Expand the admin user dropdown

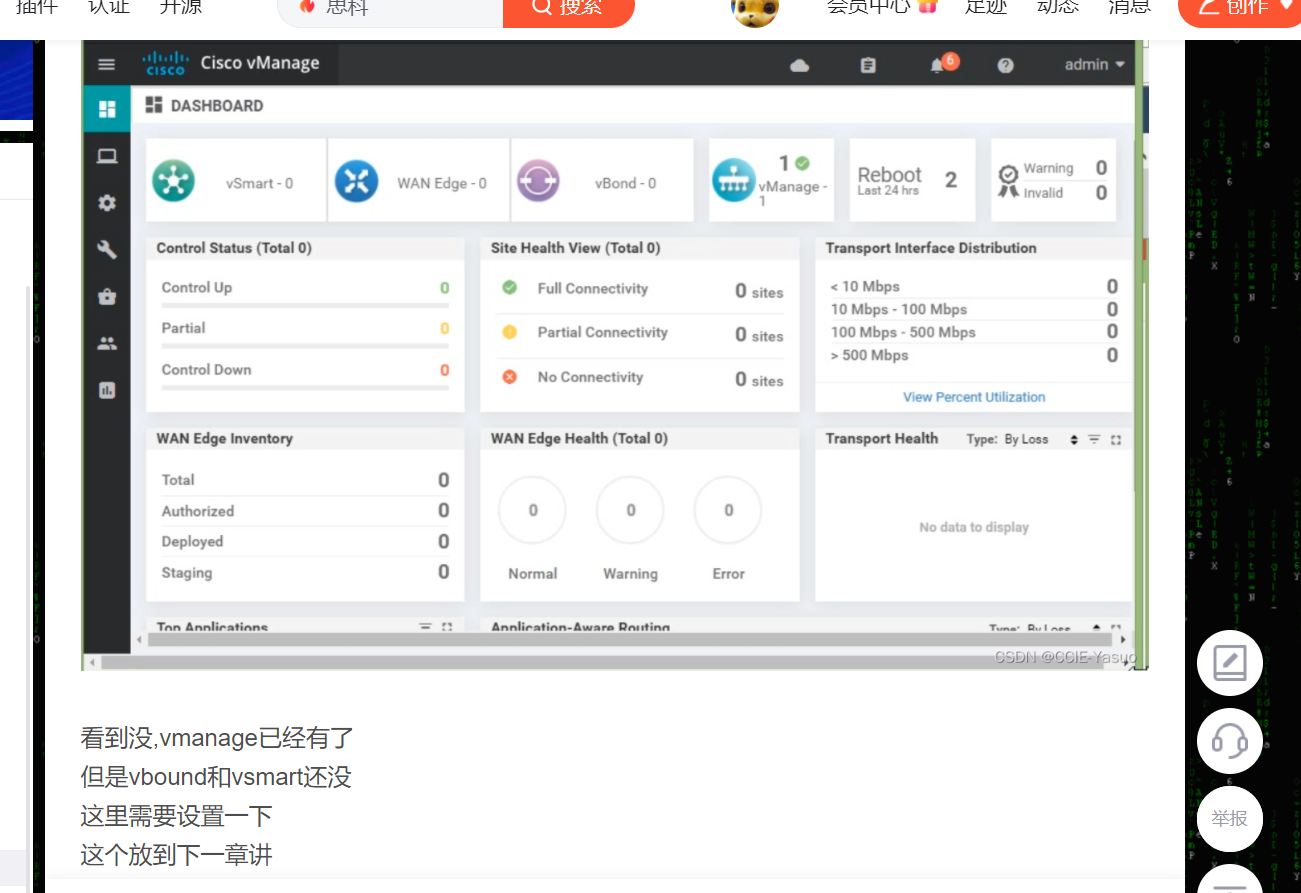[1094, 64]
